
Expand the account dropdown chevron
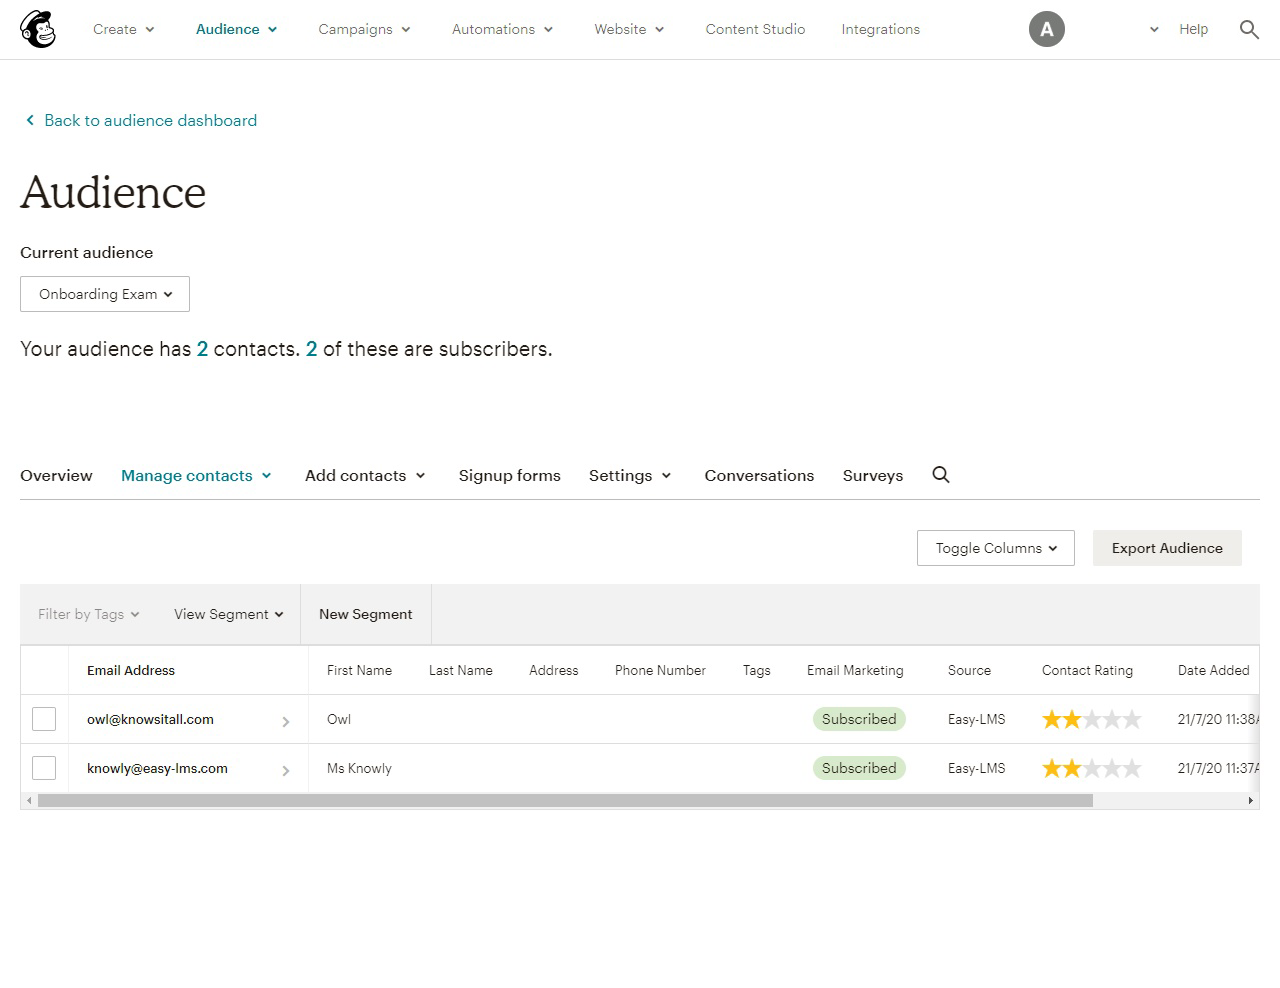click(1154, 29)
